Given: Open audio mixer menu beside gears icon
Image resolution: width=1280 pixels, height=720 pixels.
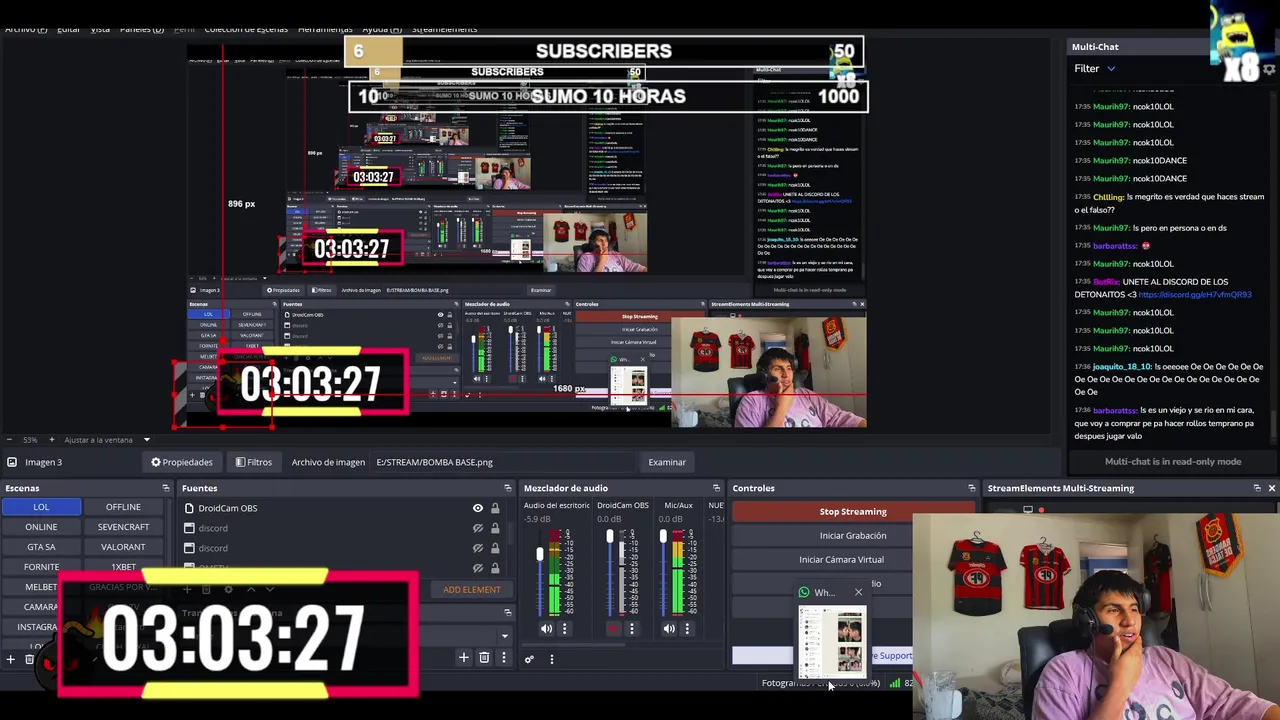Looking at the screenshot, I should point(551,659).
